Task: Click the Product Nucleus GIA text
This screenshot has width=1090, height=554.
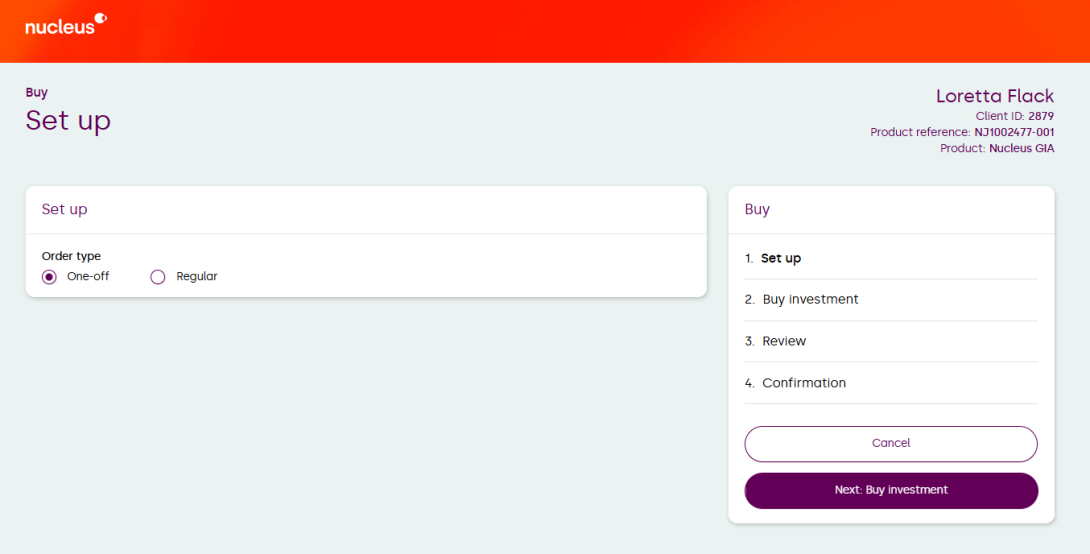Action: (x=996, y=148)
